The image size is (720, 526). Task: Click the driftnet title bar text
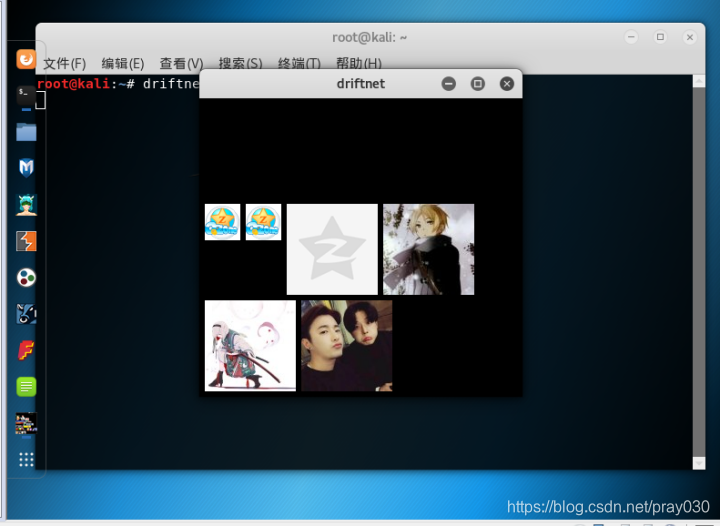(360, 84)
